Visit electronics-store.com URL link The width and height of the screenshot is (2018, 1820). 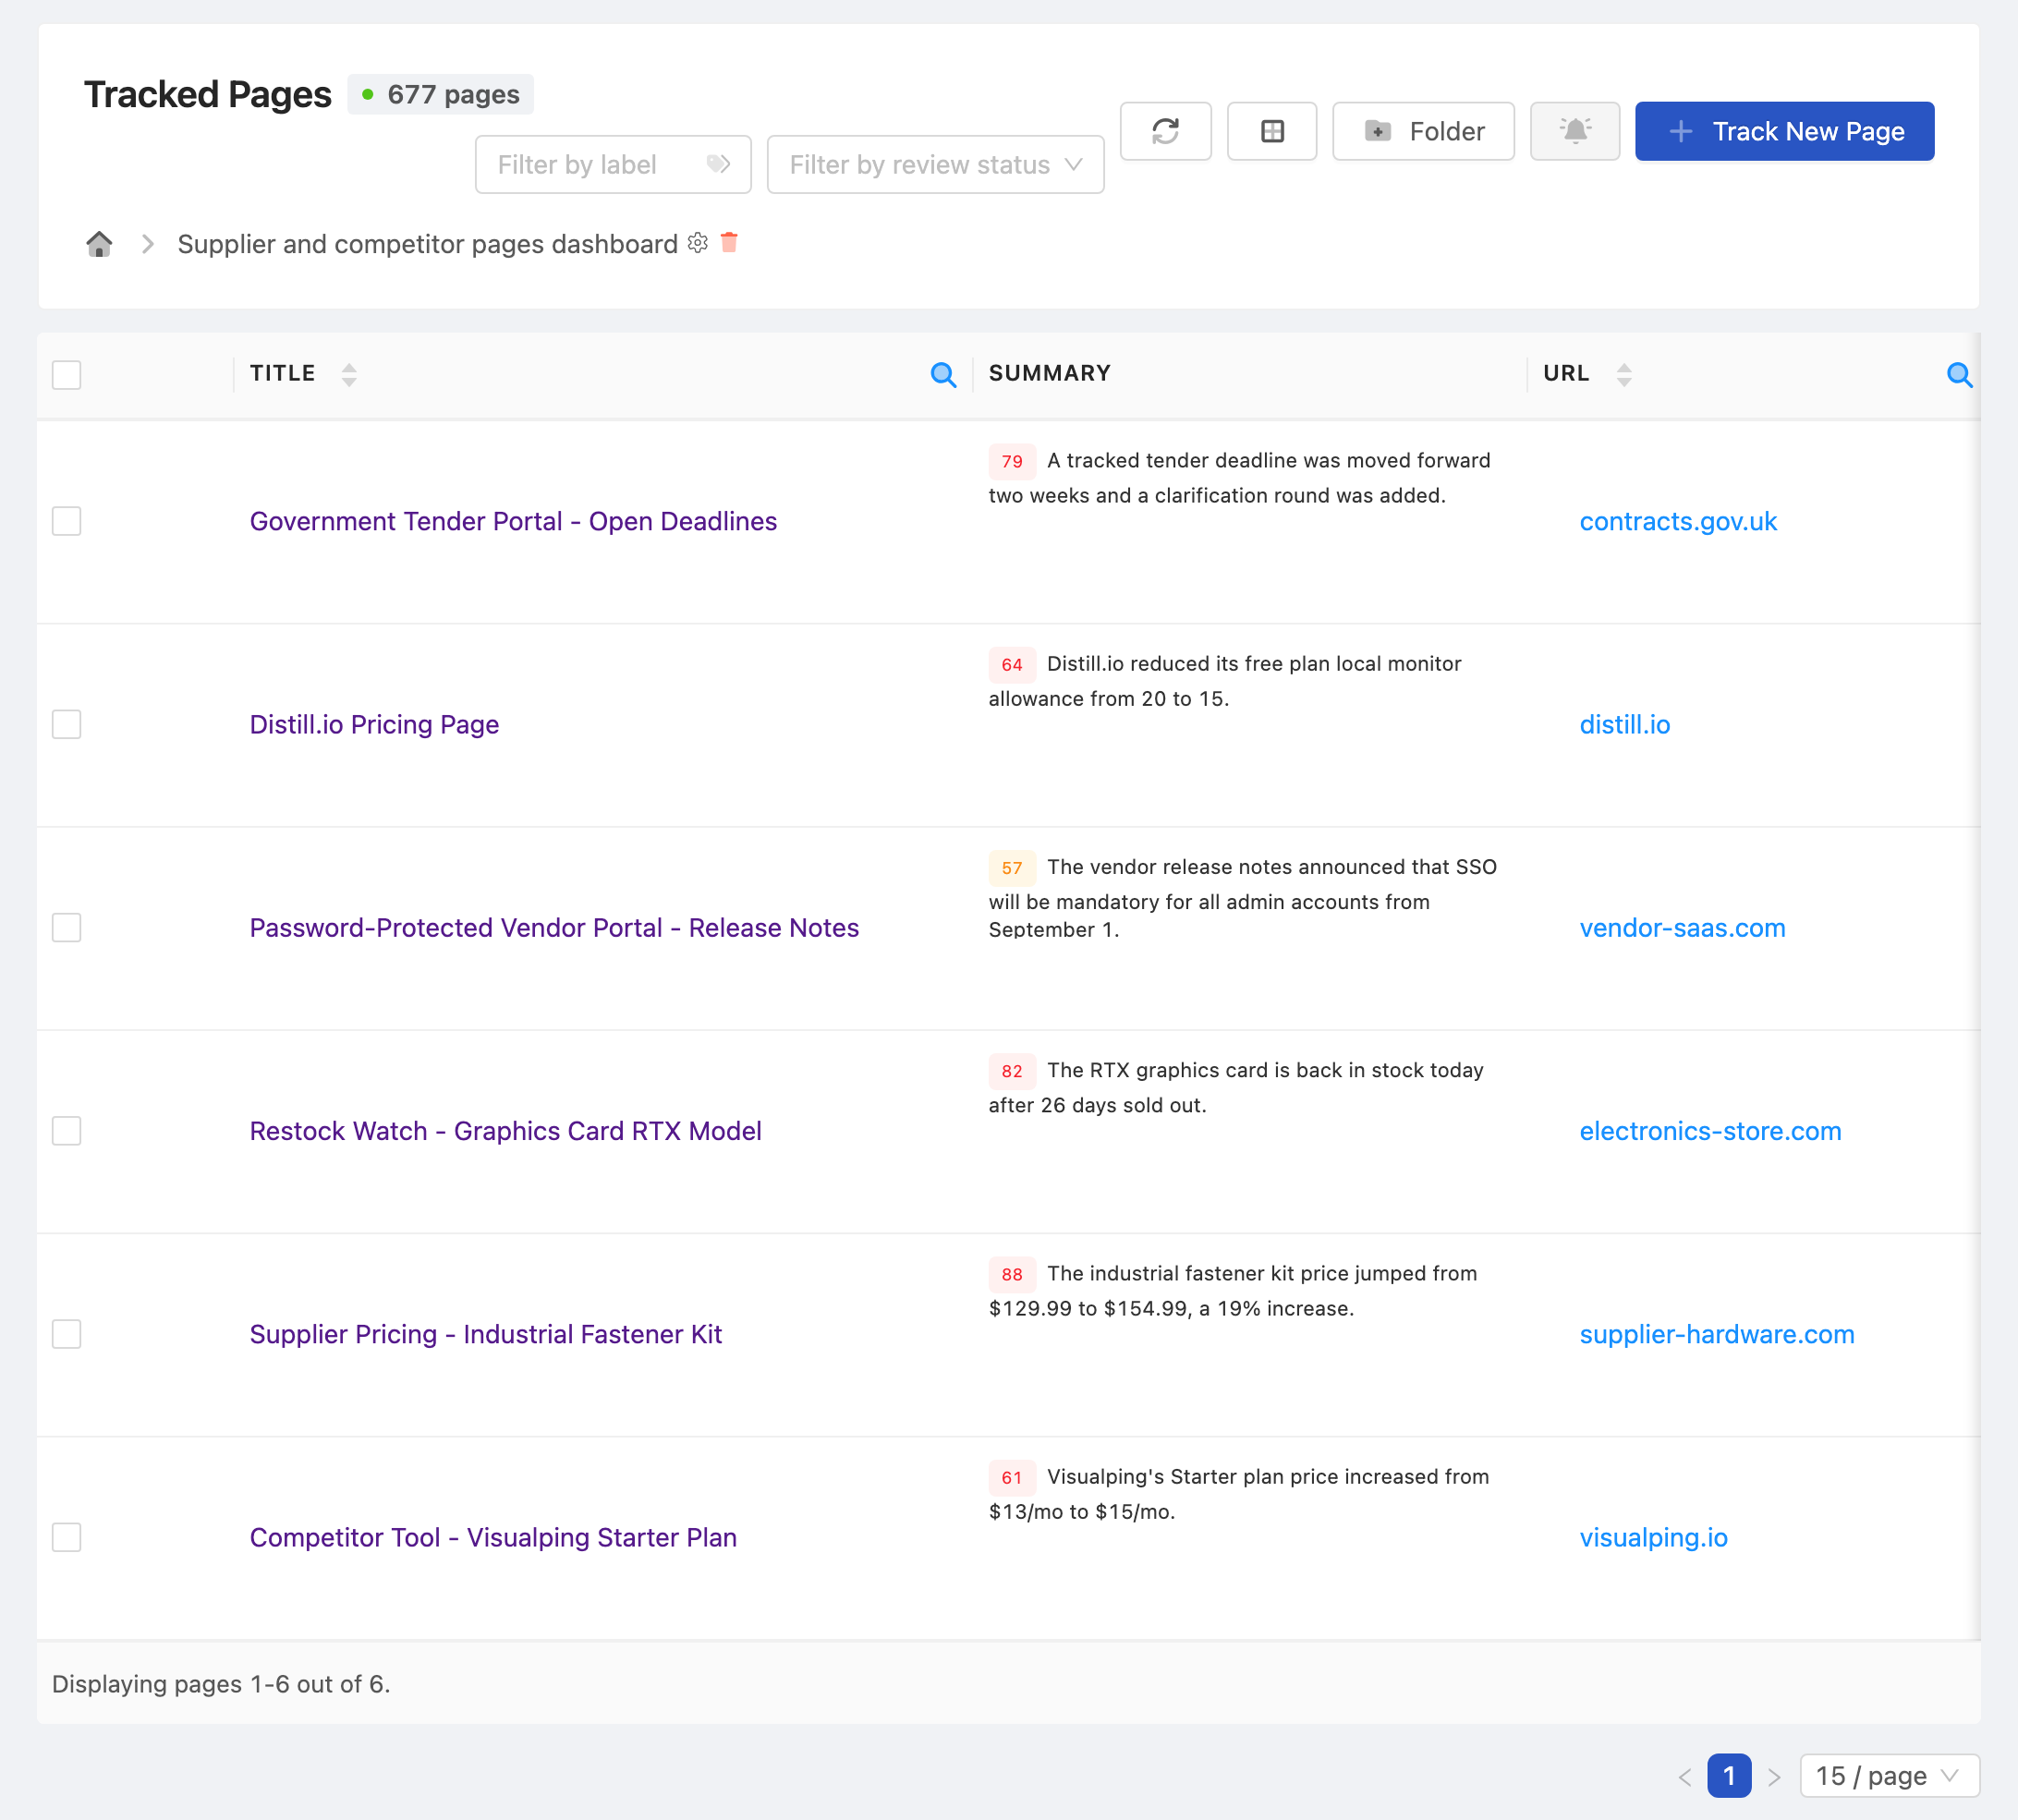point(1709,1131)
